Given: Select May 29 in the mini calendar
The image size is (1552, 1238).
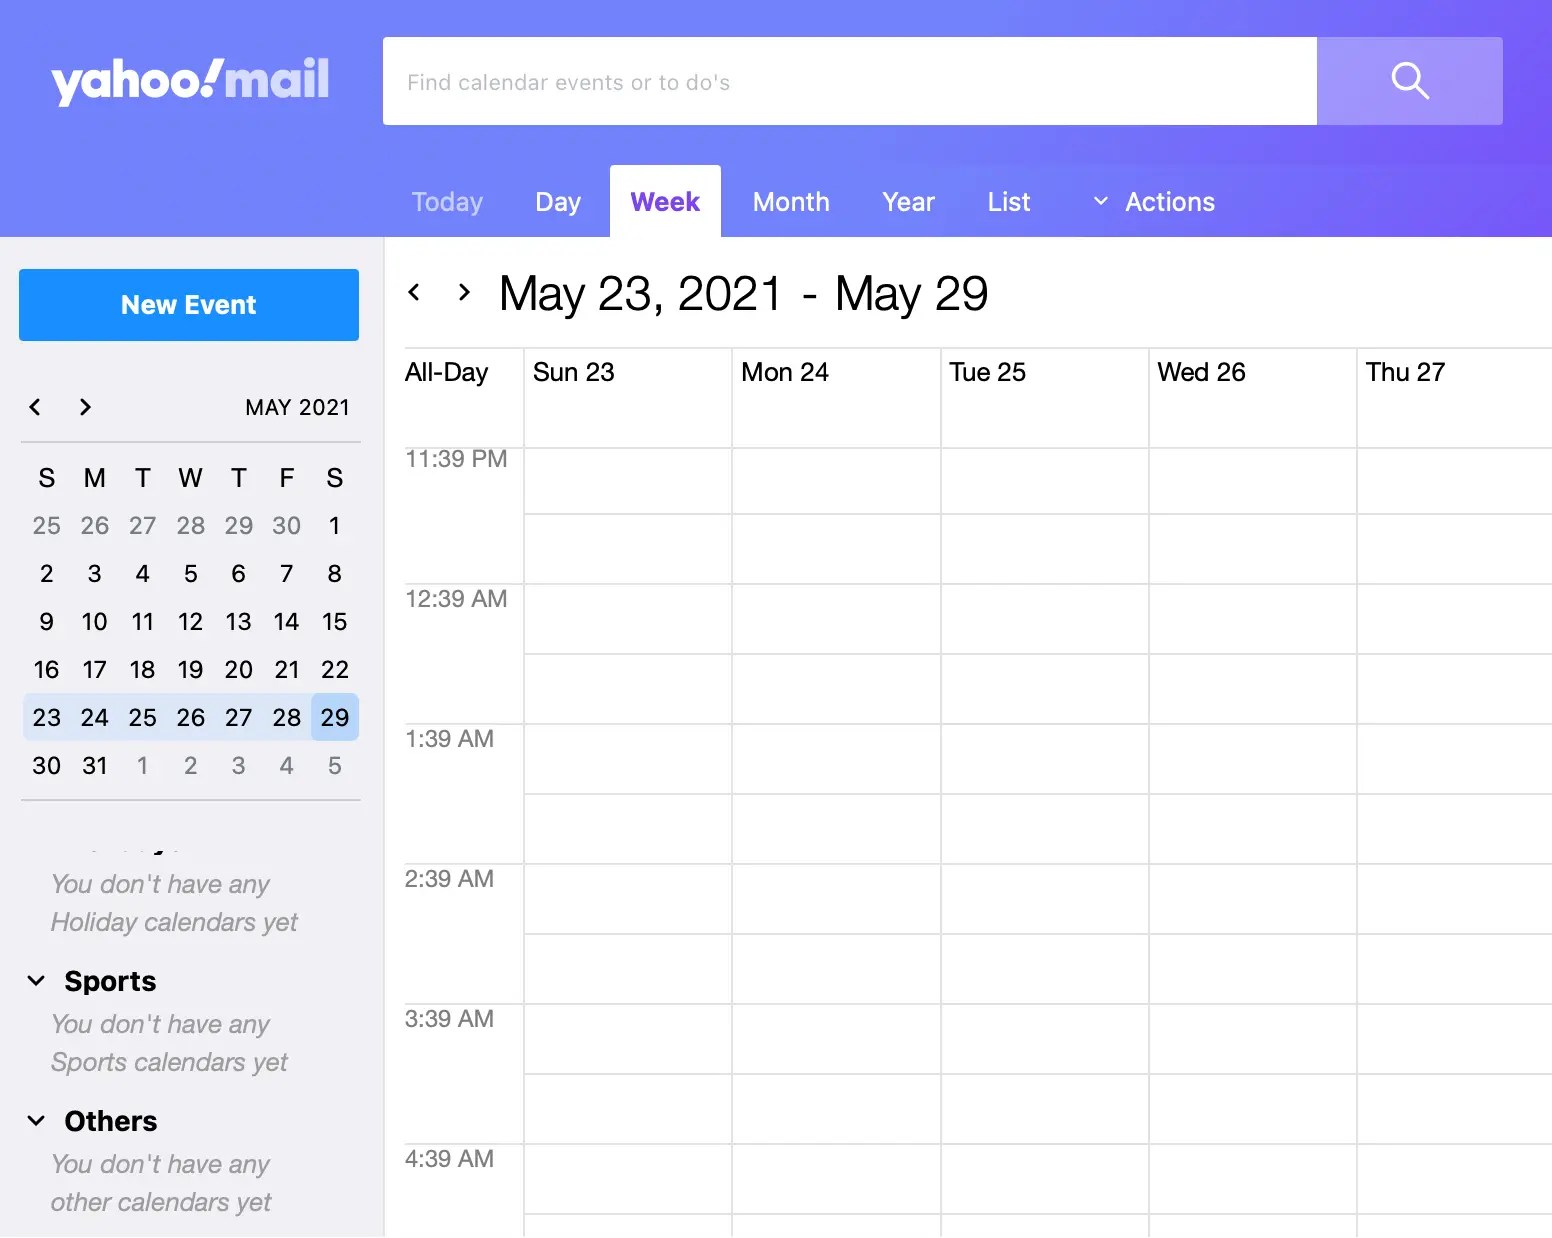Looking at the screenshot, I should coord(334,717).
